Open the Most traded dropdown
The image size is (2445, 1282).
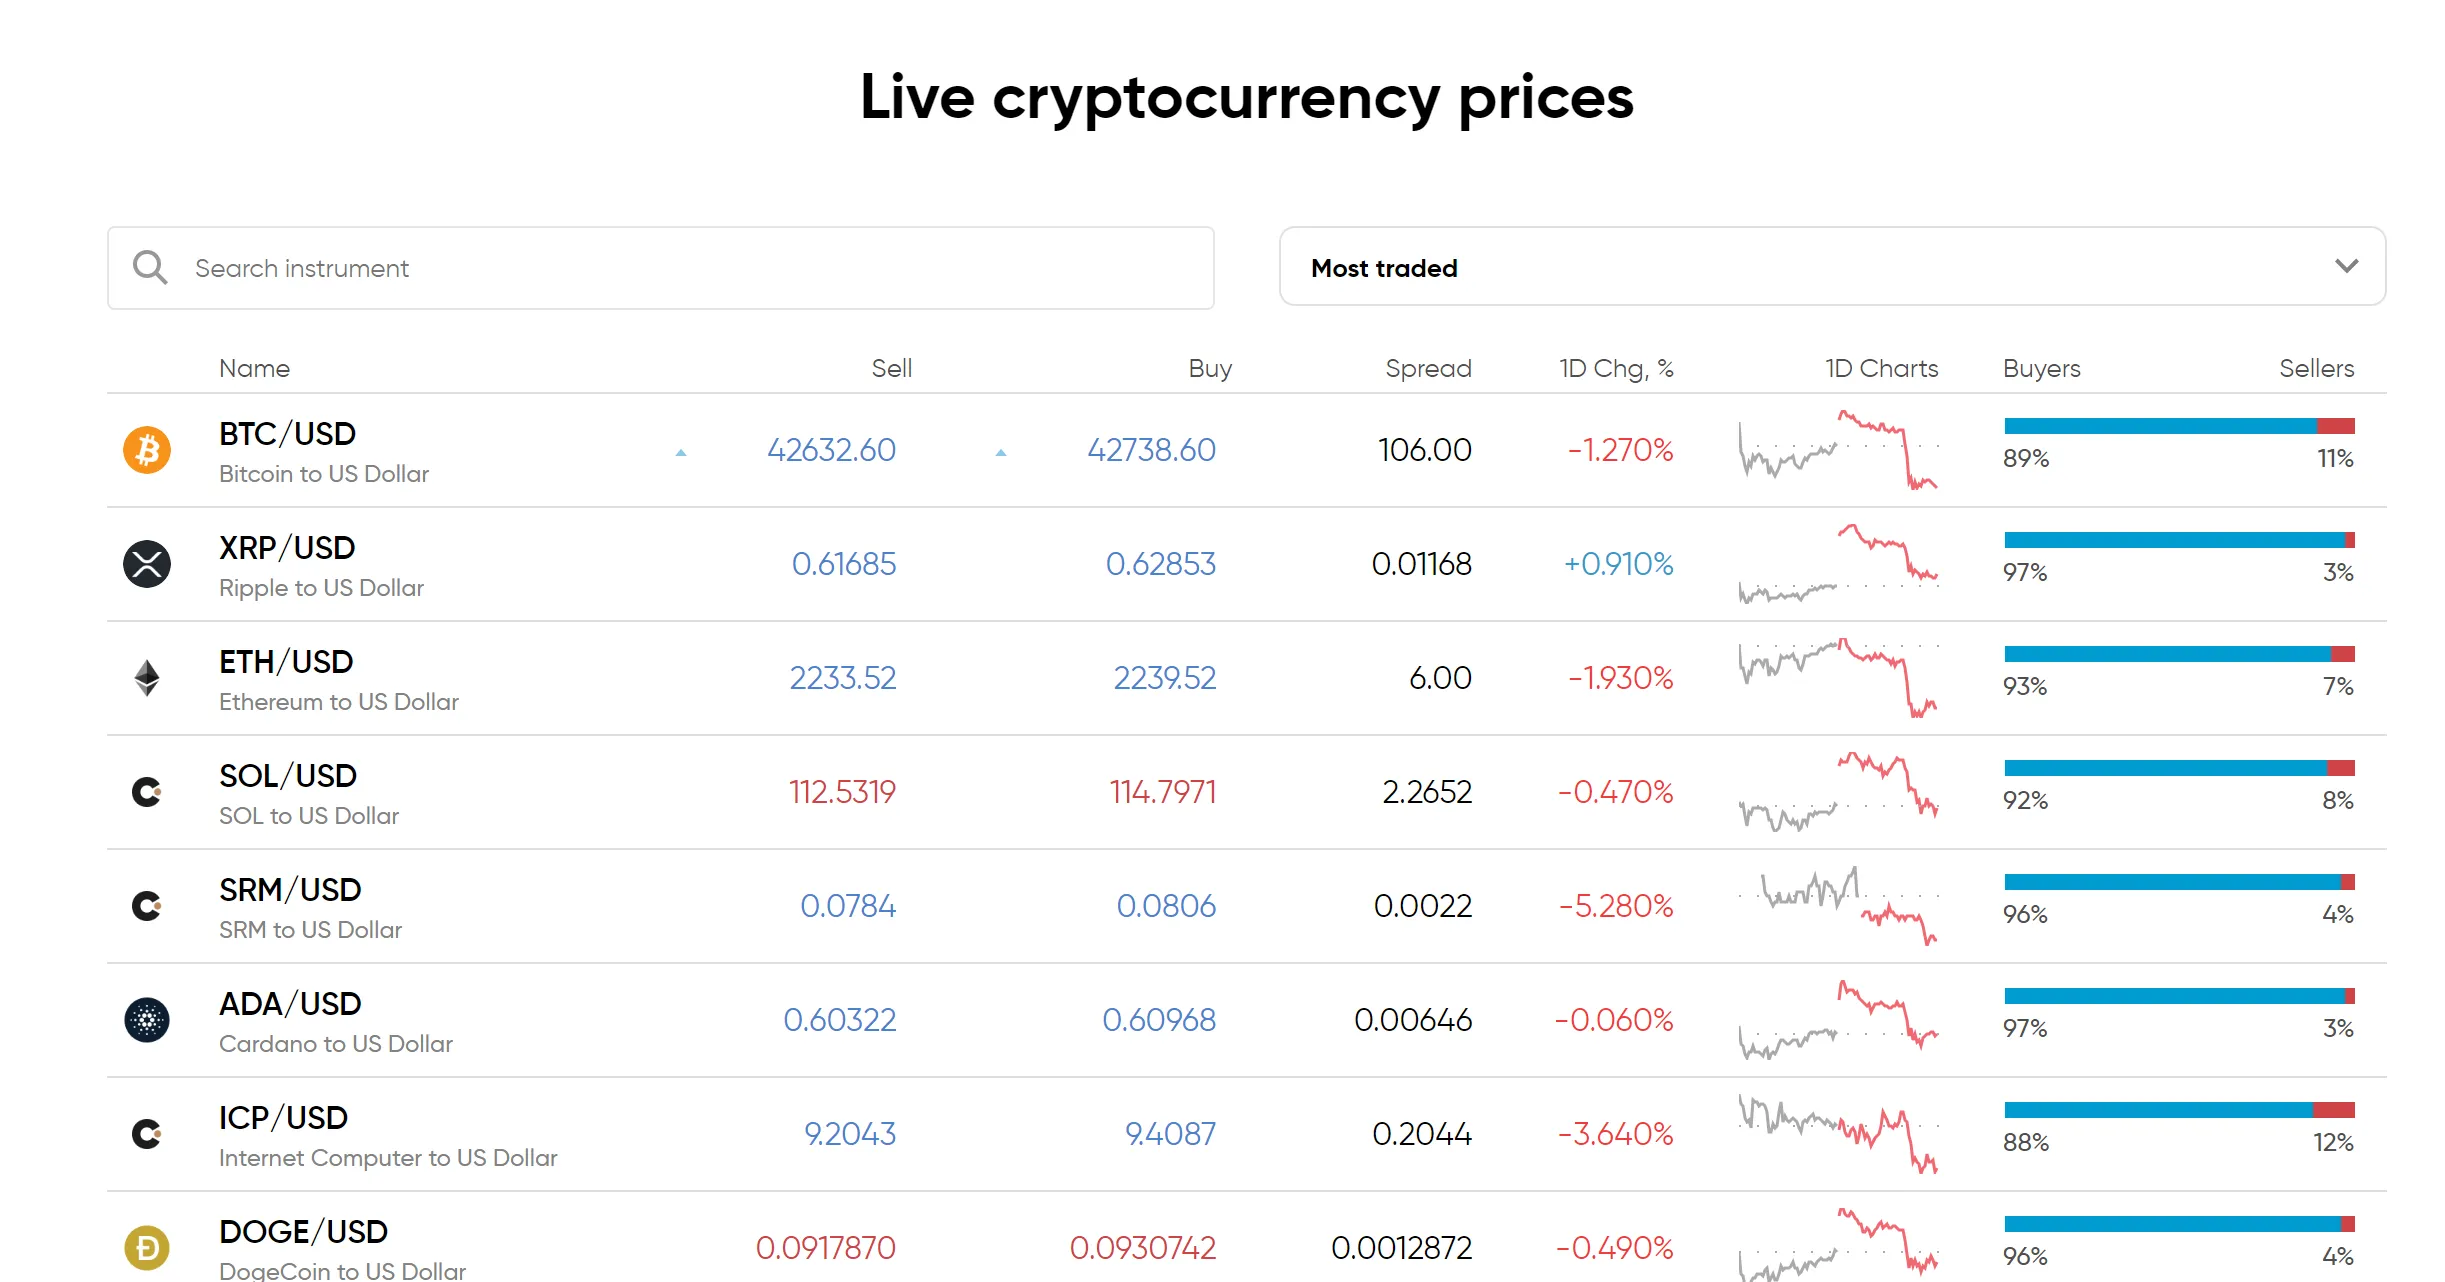pyautogui.click(x=1830, y=267)
